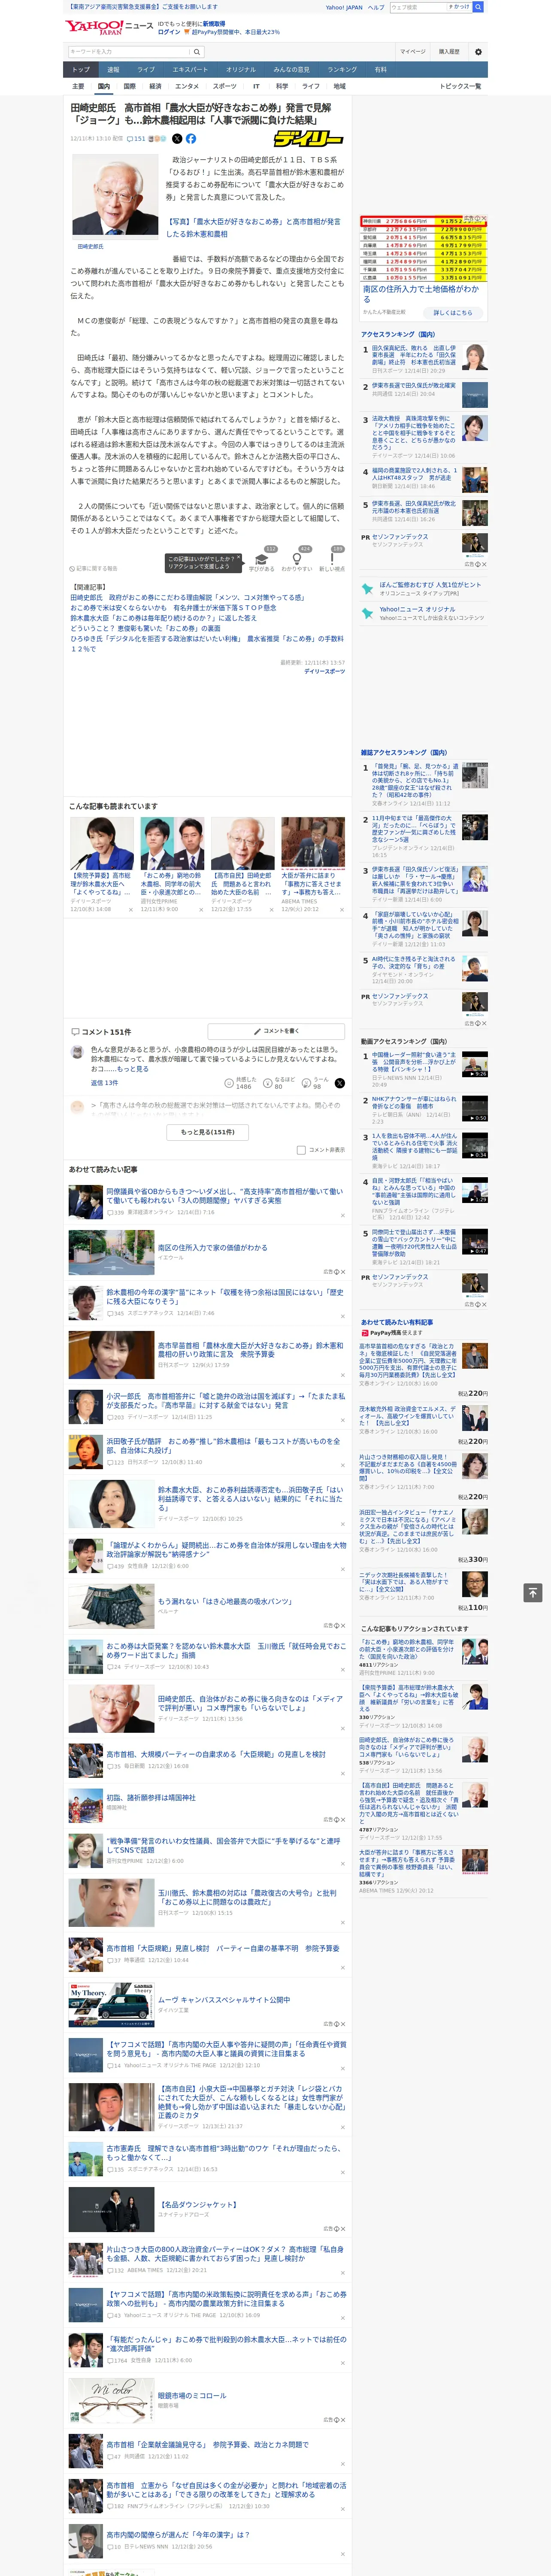Image resolution: width=551 pixels, height=2576 pixels.
Task: Click the 記事に関する報告 link
Action: coord(94,568)
